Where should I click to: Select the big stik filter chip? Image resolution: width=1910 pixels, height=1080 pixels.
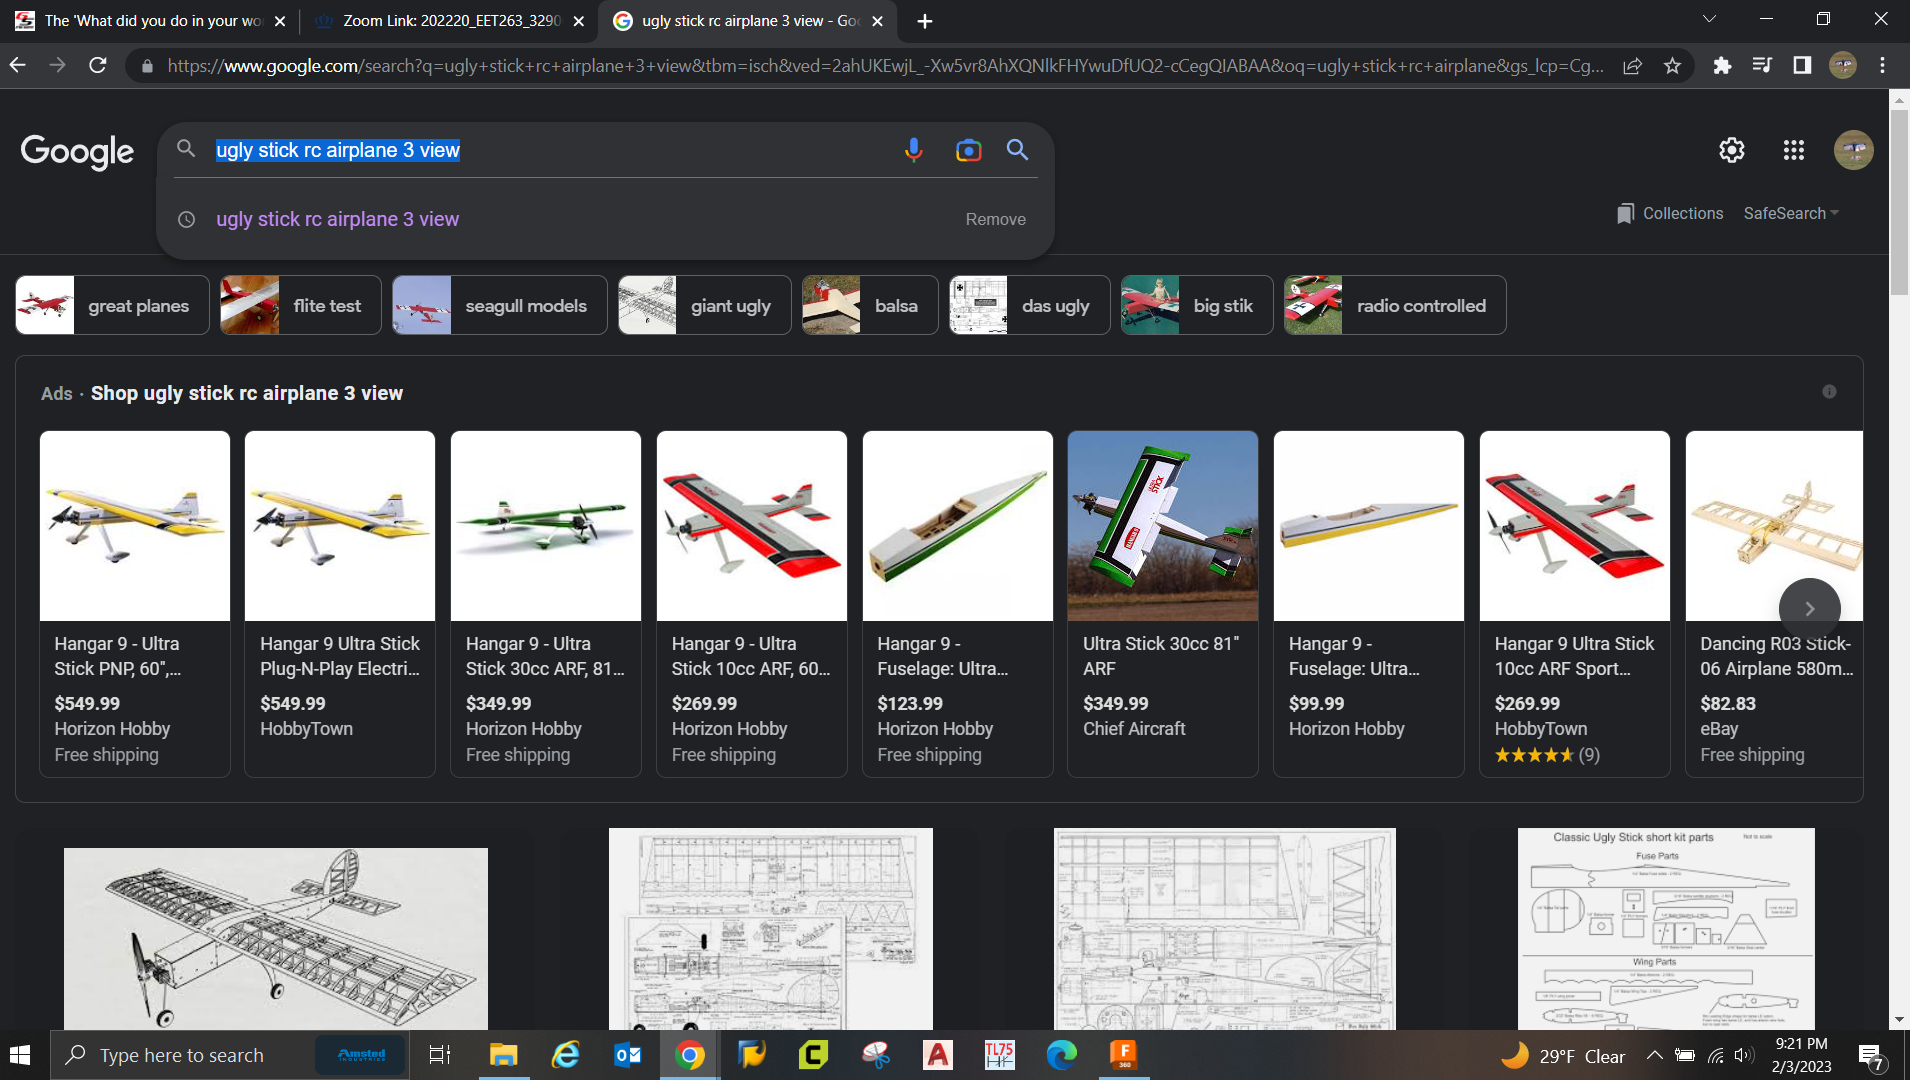click(1196, 305)
